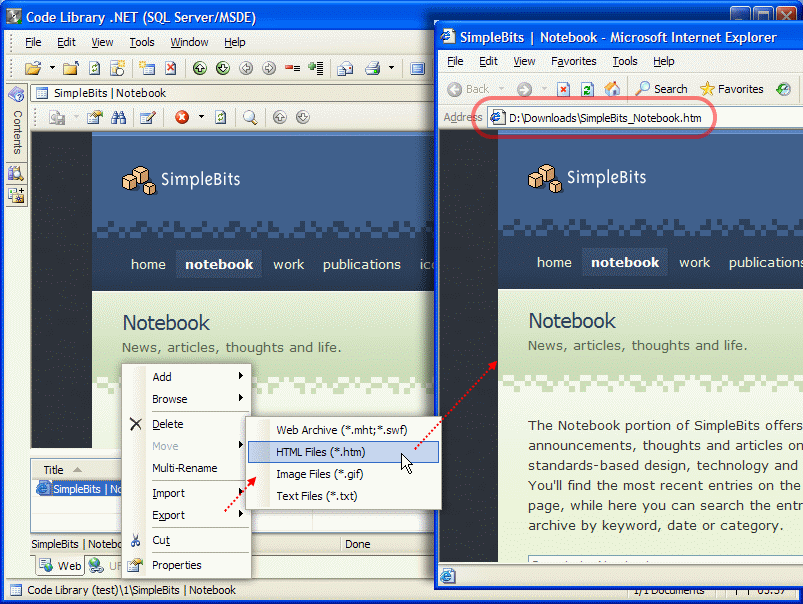
Task: Click the Back button in Internet Explorer
Action: pos(468,89)
